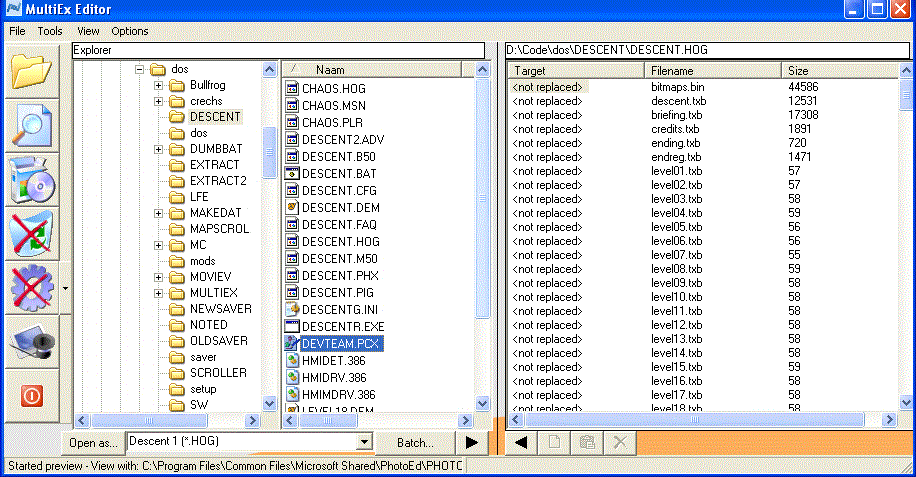Open the View menu
This screenshot has width=916, height=477.
88,31
